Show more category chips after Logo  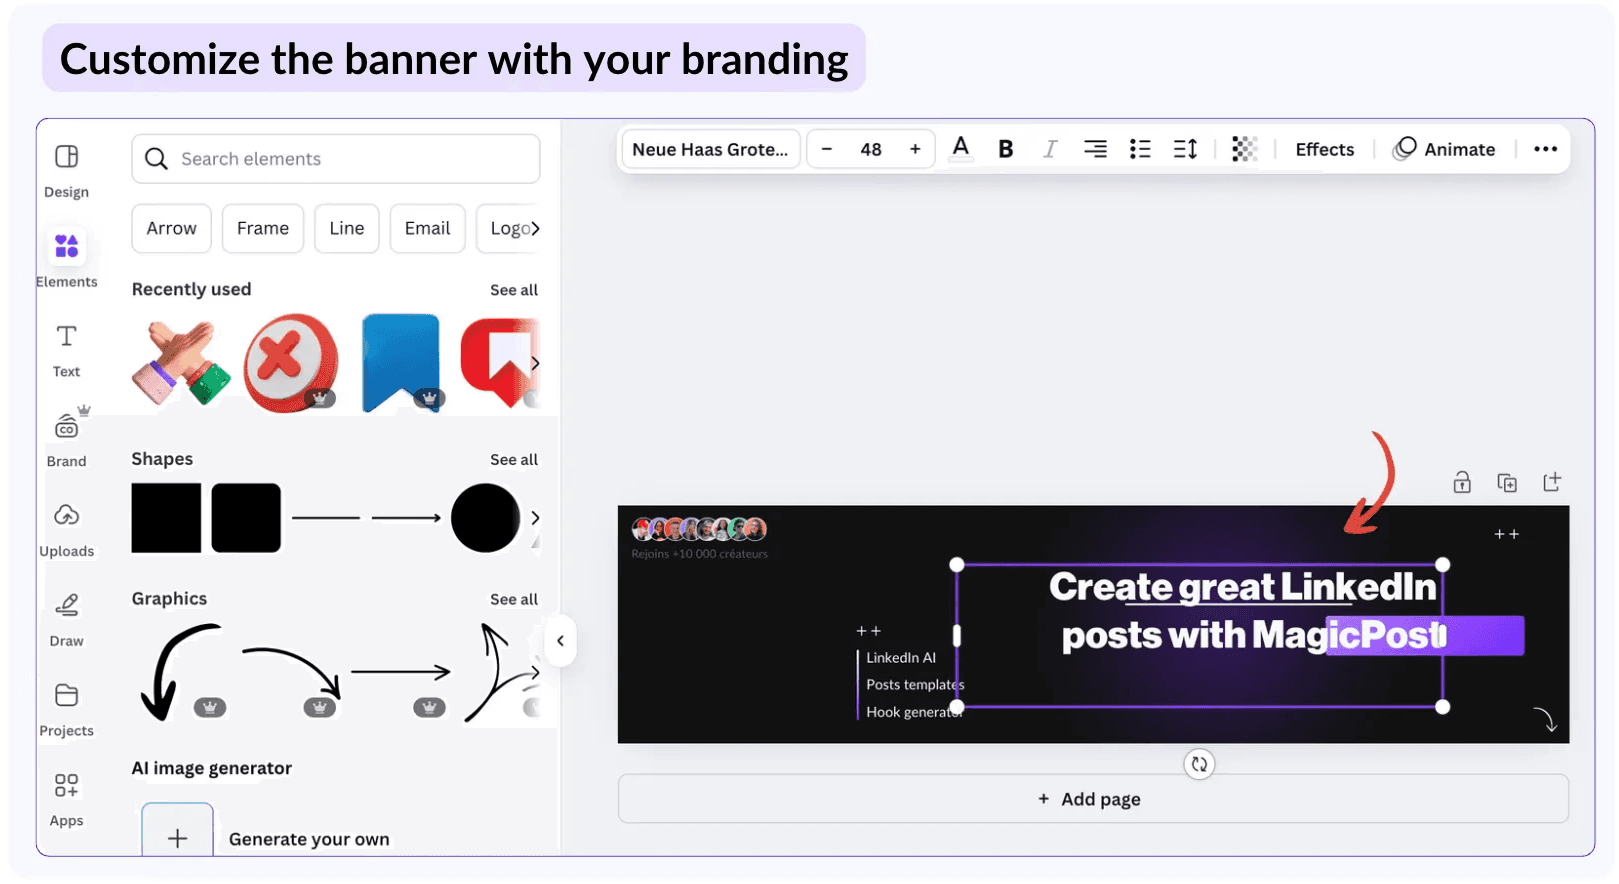[x=535, y=229]
